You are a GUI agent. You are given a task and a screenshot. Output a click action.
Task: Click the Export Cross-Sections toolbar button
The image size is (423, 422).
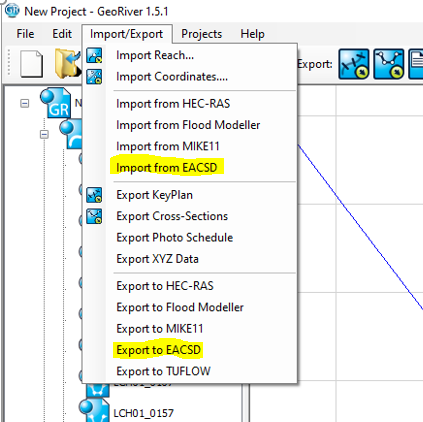tap(389, 64)
